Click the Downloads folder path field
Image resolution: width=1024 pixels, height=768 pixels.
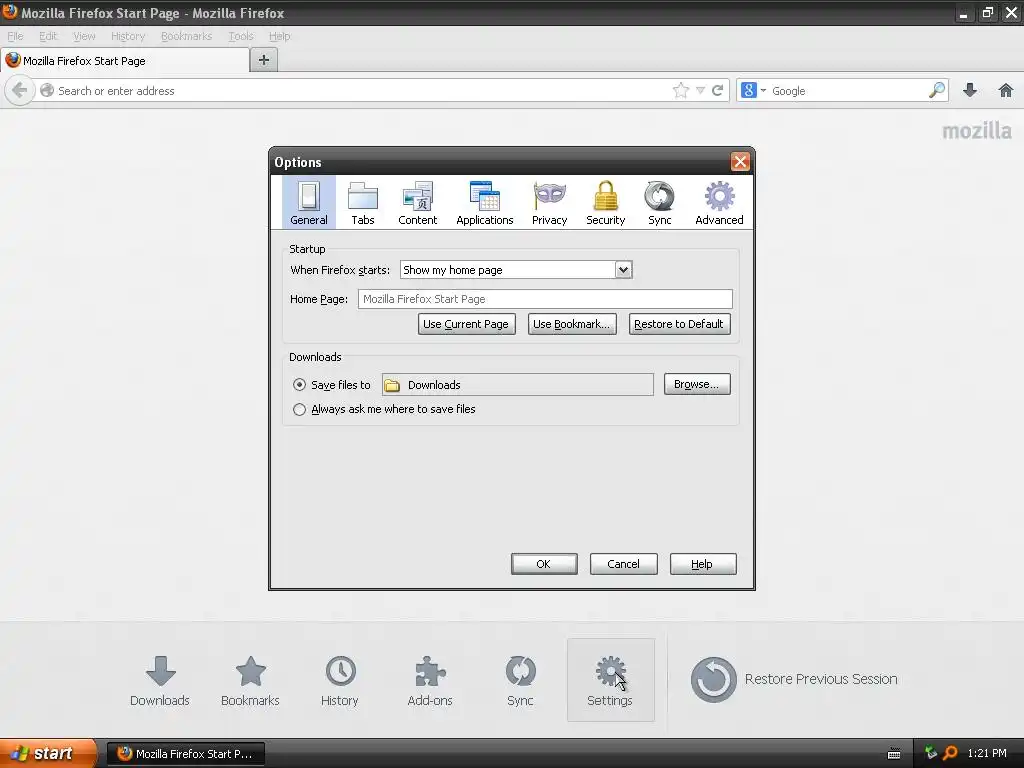[x=517, y=385]
